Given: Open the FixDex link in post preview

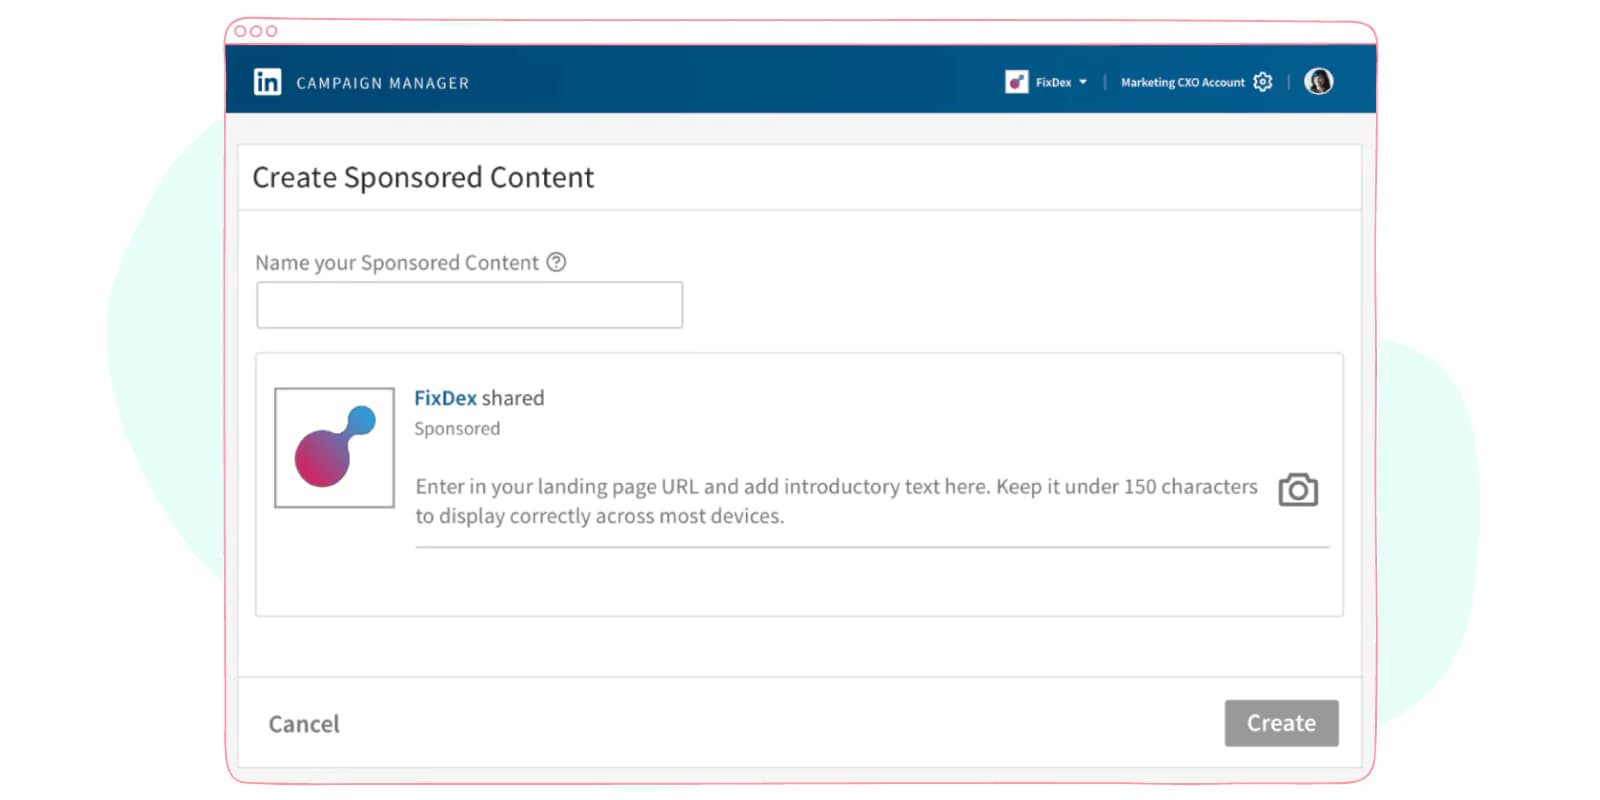Looking at the screenshot, I should click(x=445, y=398).
